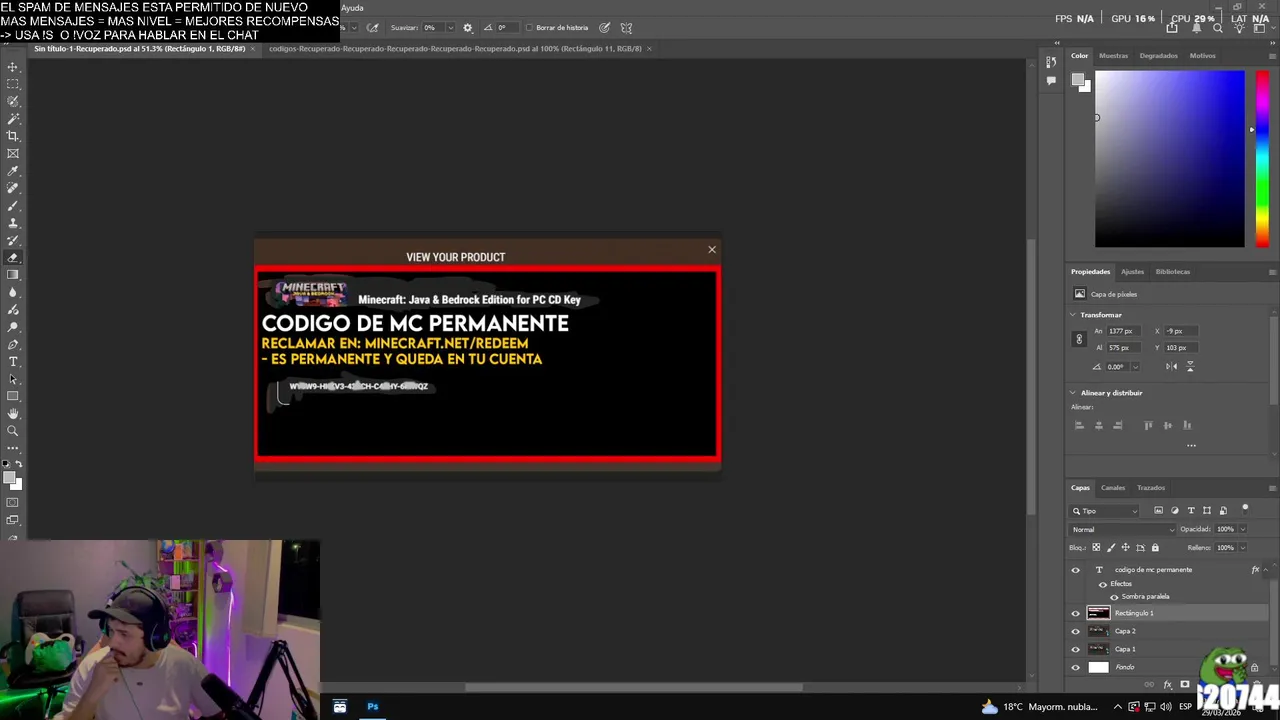Switch to the Bibliotecas tab

click(x=1173, y=272)
